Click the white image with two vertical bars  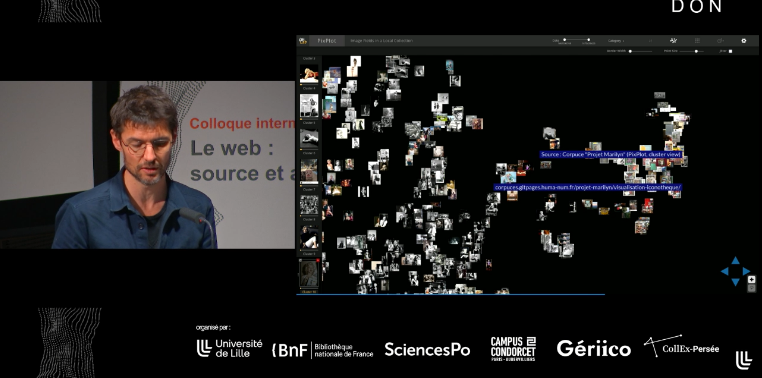tap(364, 191)
